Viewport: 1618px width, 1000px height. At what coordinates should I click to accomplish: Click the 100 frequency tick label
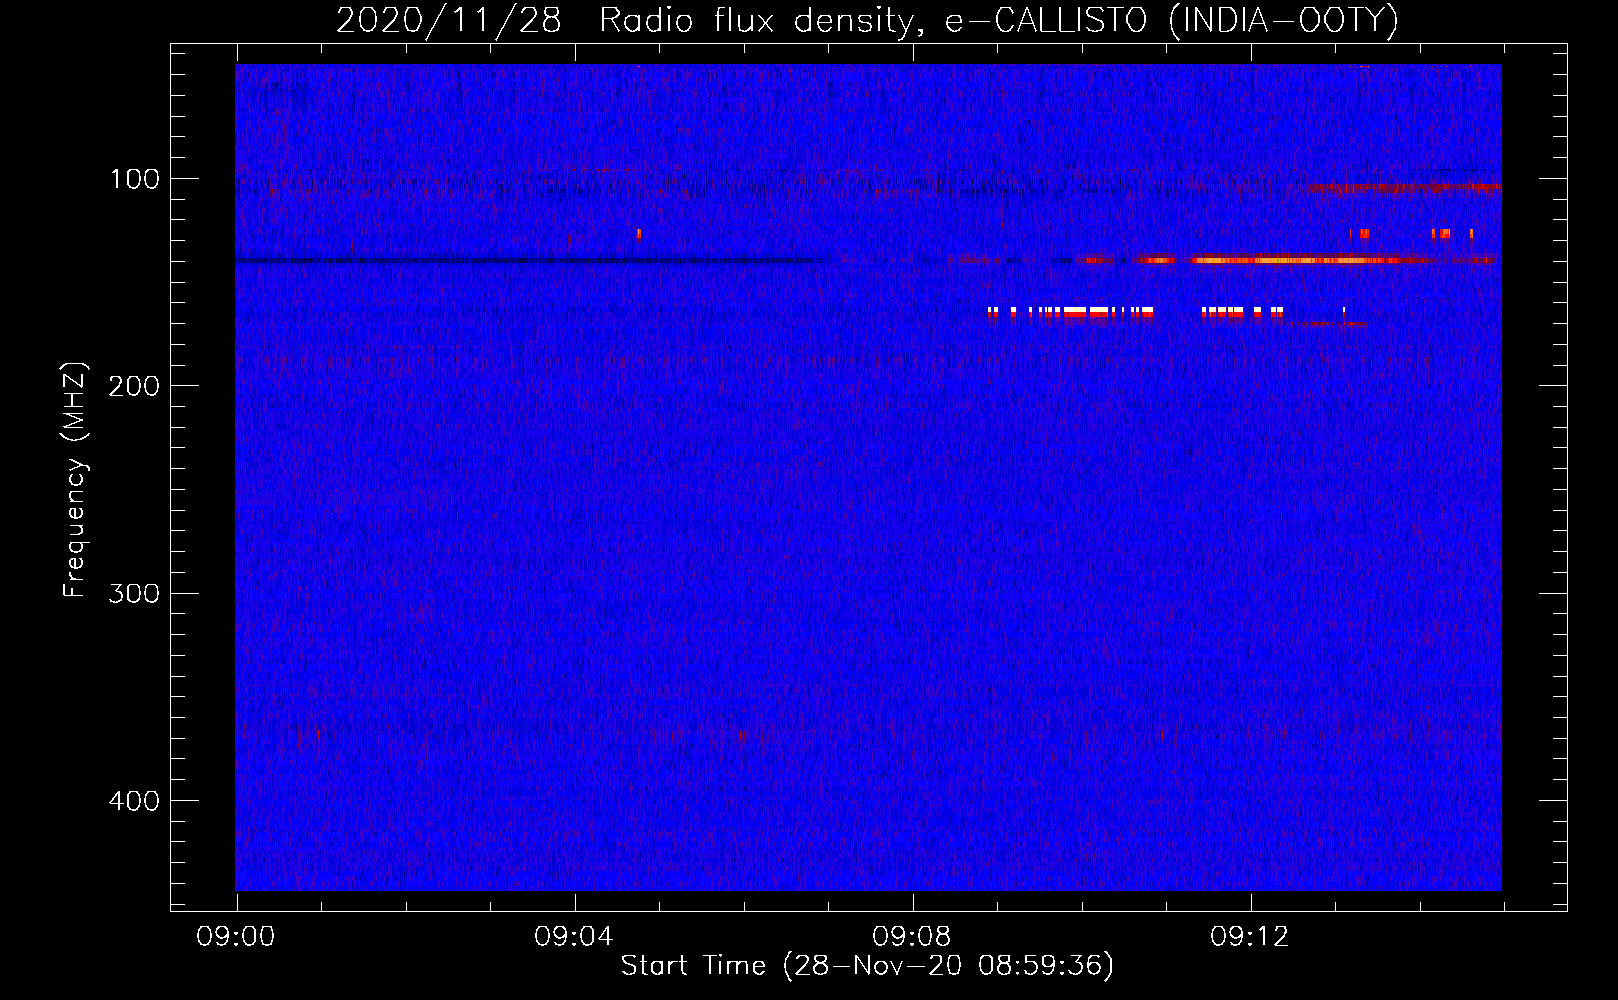(x=135, y=179)
